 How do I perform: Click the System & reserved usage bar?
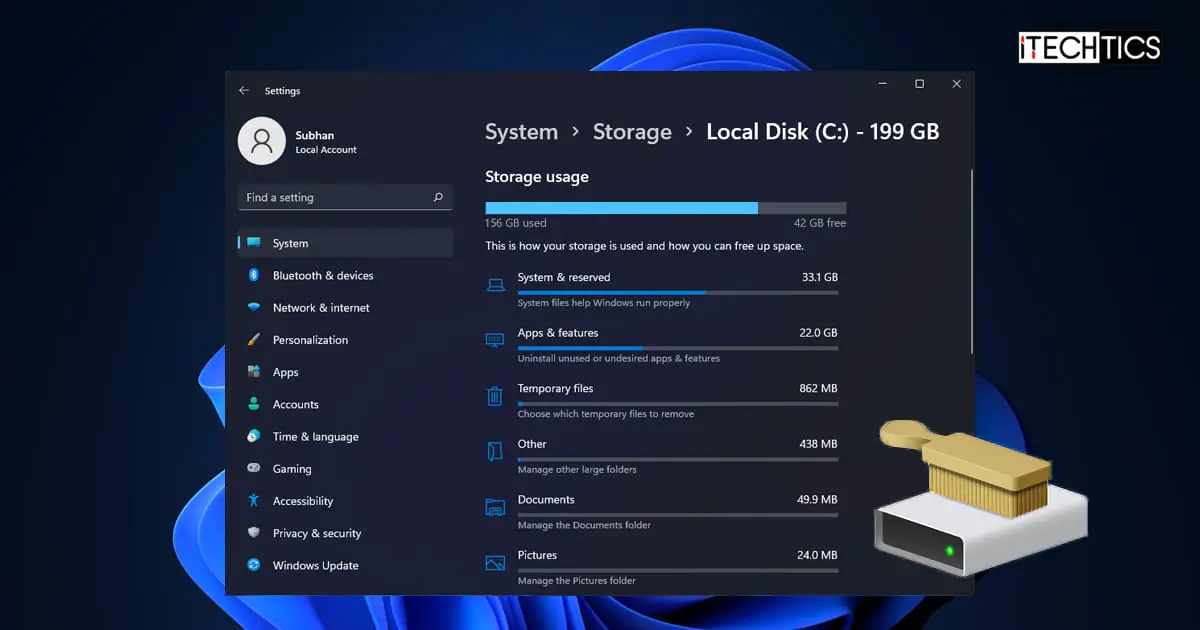pos(678,292)
